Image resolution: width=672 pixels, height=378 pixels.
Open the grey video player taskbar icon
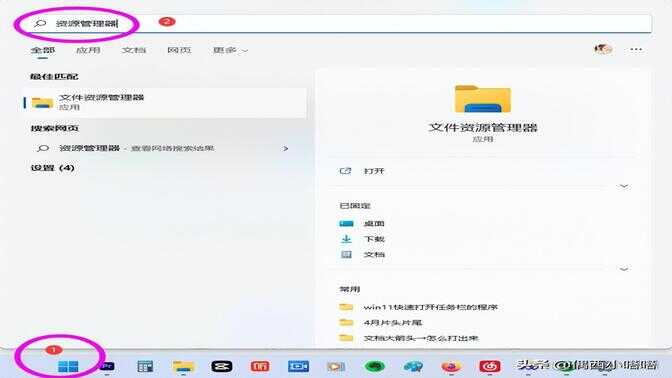pyautogui.click(x=336, y=367)
